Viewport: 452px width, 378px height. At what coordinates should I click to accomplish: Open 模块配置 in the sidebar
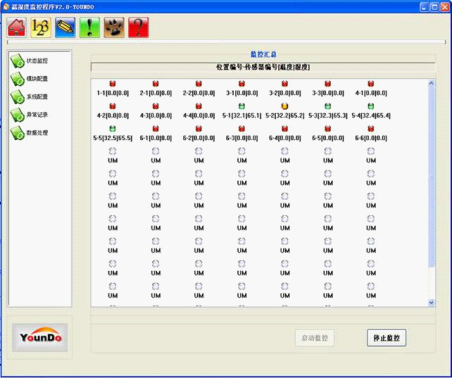coord(29,79)
